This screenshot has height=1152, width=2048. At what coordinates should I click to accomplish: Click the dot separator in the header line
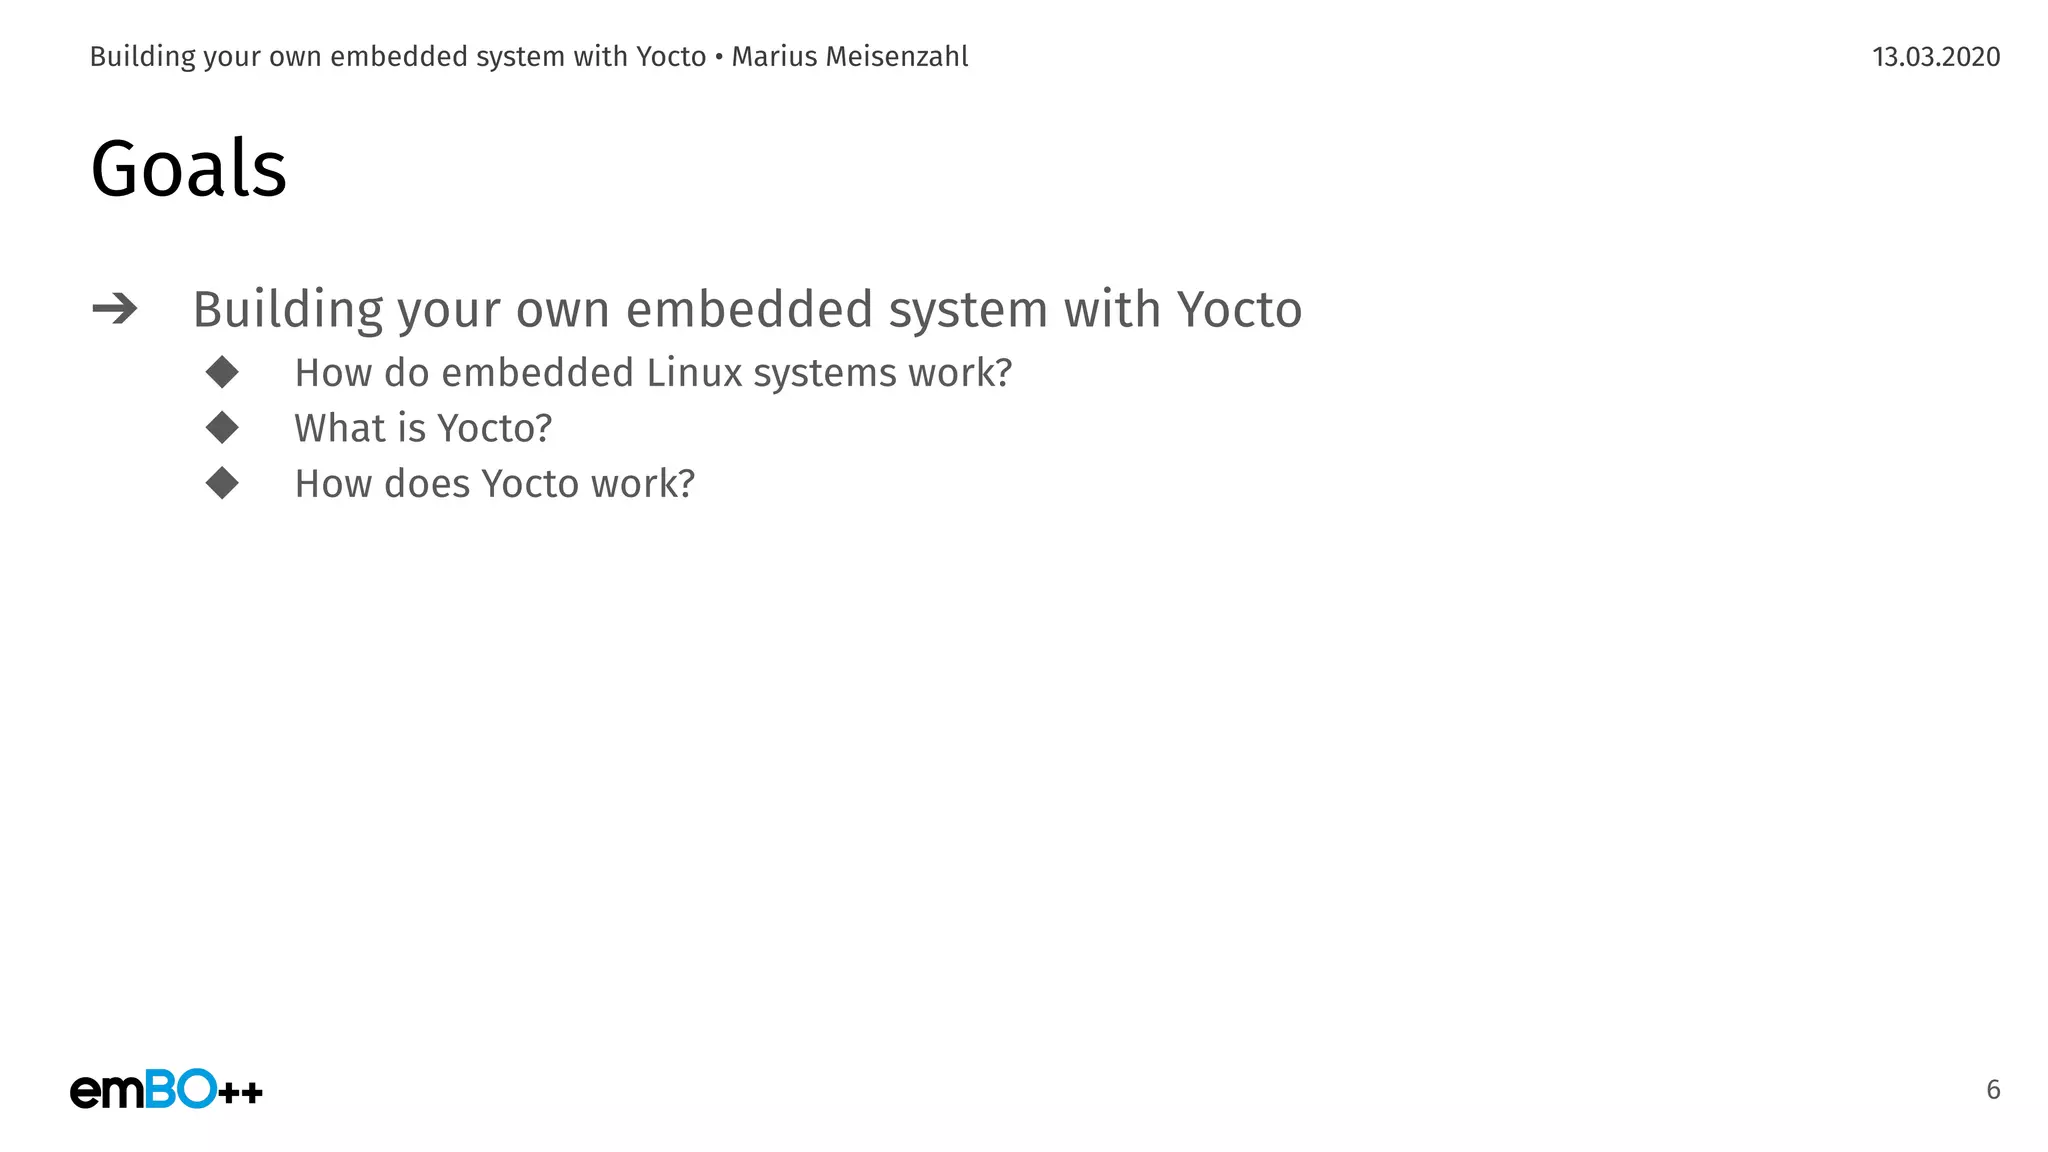[719, 57]
